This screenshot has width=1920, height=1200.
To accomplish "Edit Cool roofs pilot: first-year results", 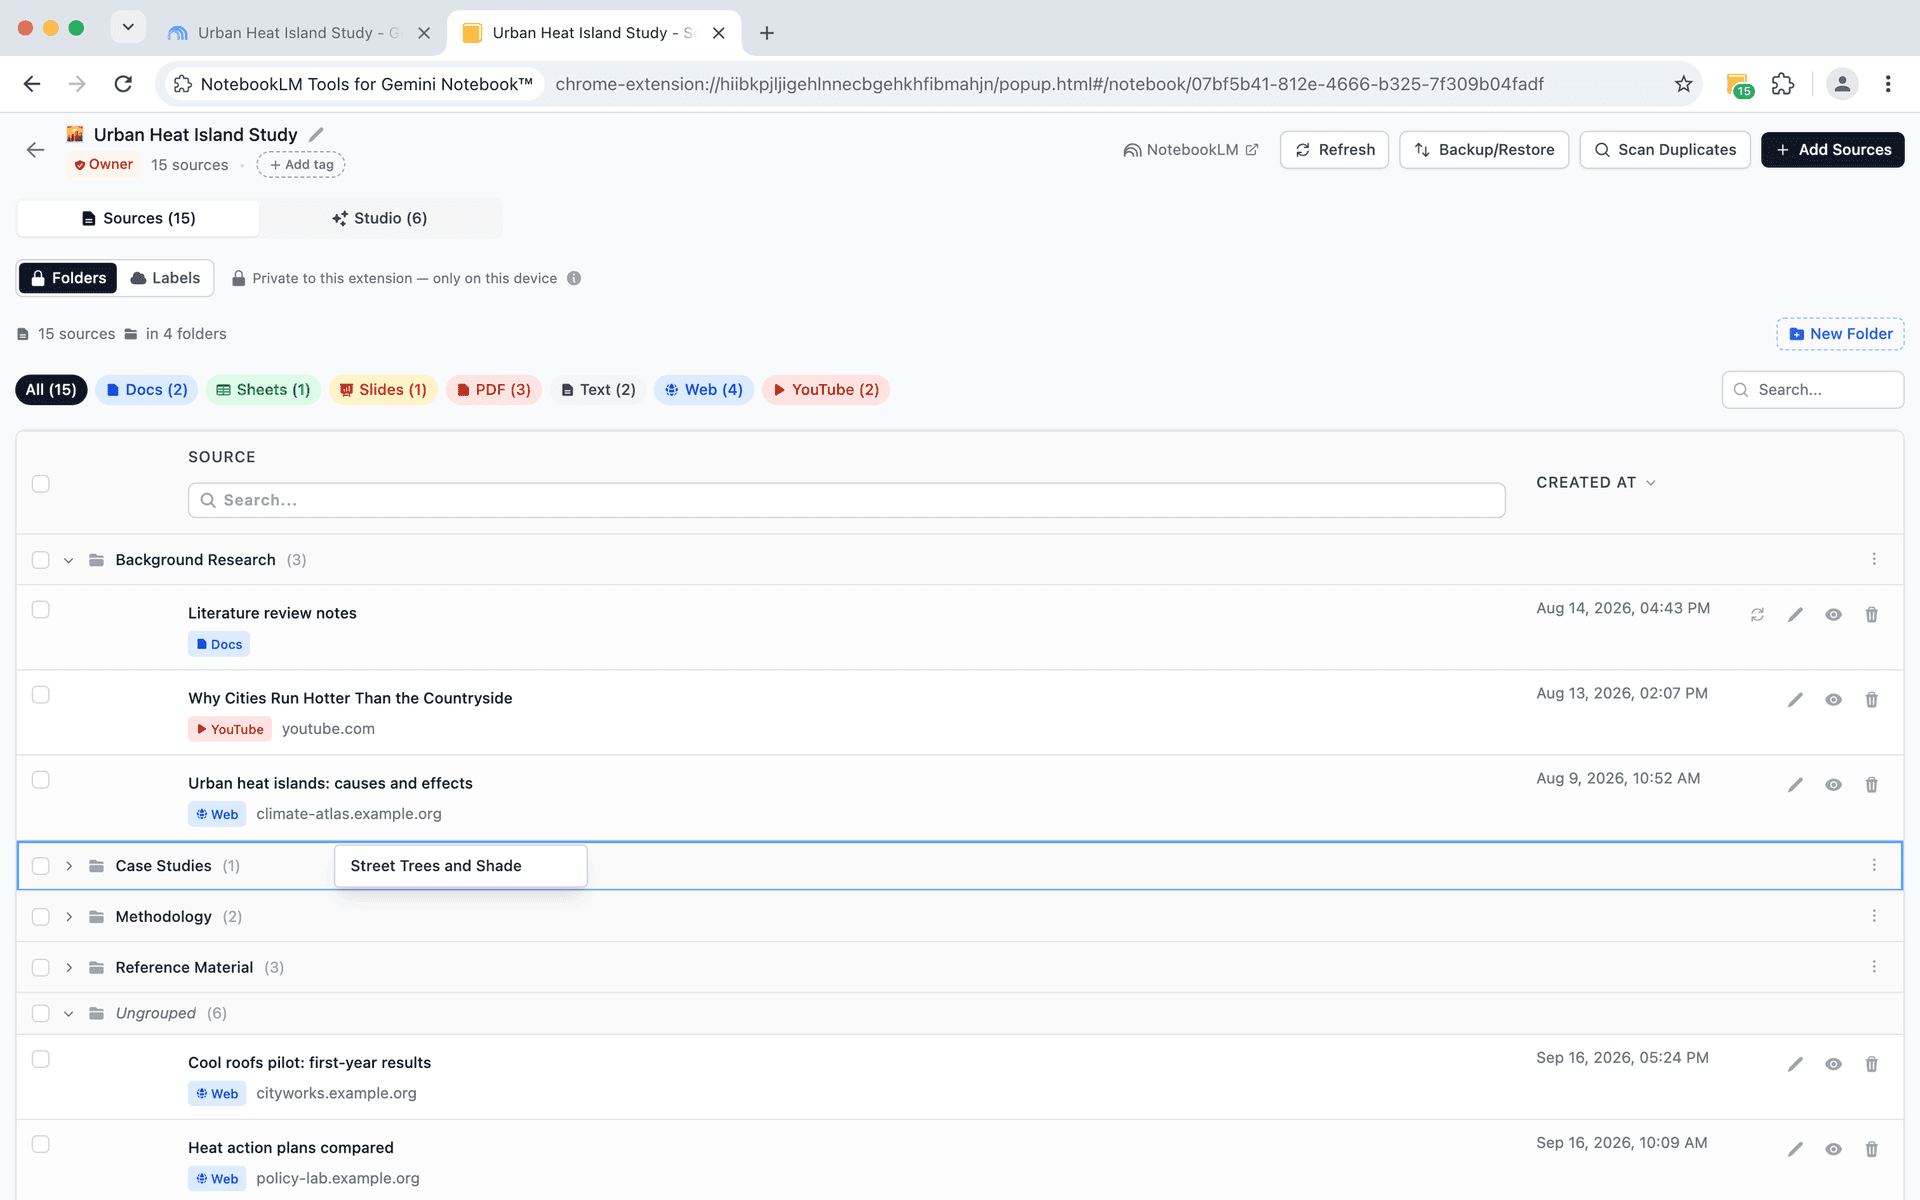I will pos(1795,1064).
